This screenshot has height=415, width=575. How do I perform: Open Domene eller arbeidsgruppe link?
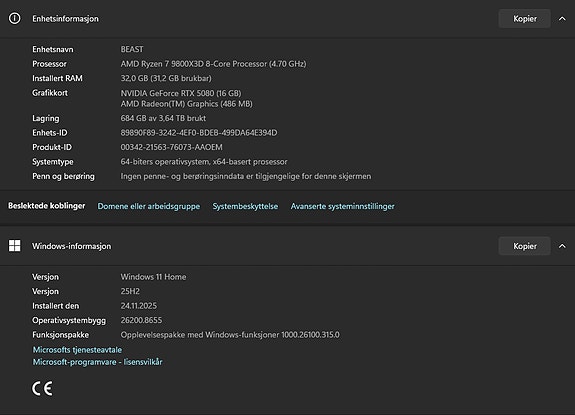(149, 206)
